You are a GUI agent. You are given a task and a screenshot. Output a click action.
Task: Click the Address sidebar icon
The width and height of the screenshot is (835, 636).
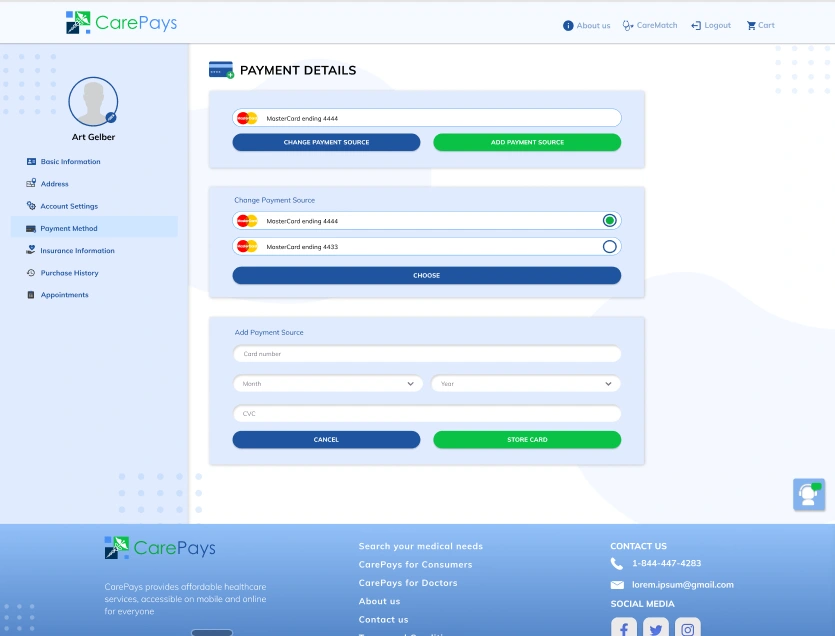tap(31, 183)
